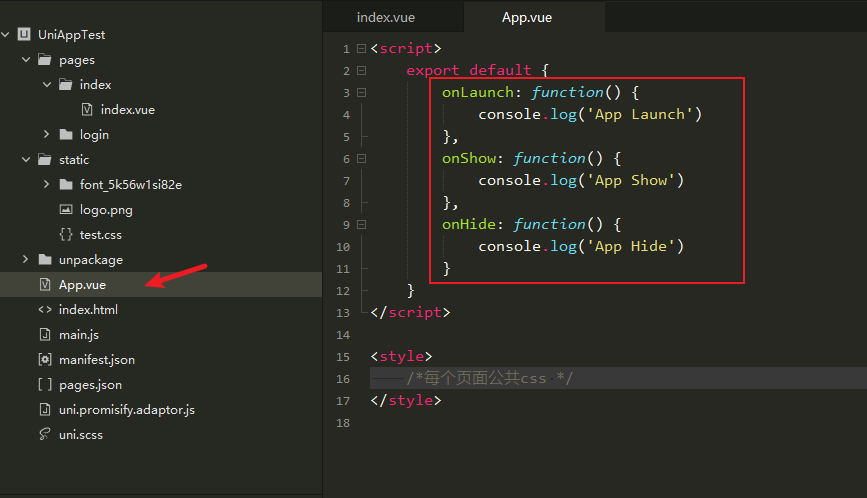Click the onLaunch keyword in code
Viewport: 867px width, 498px height.
coord(478,92)
